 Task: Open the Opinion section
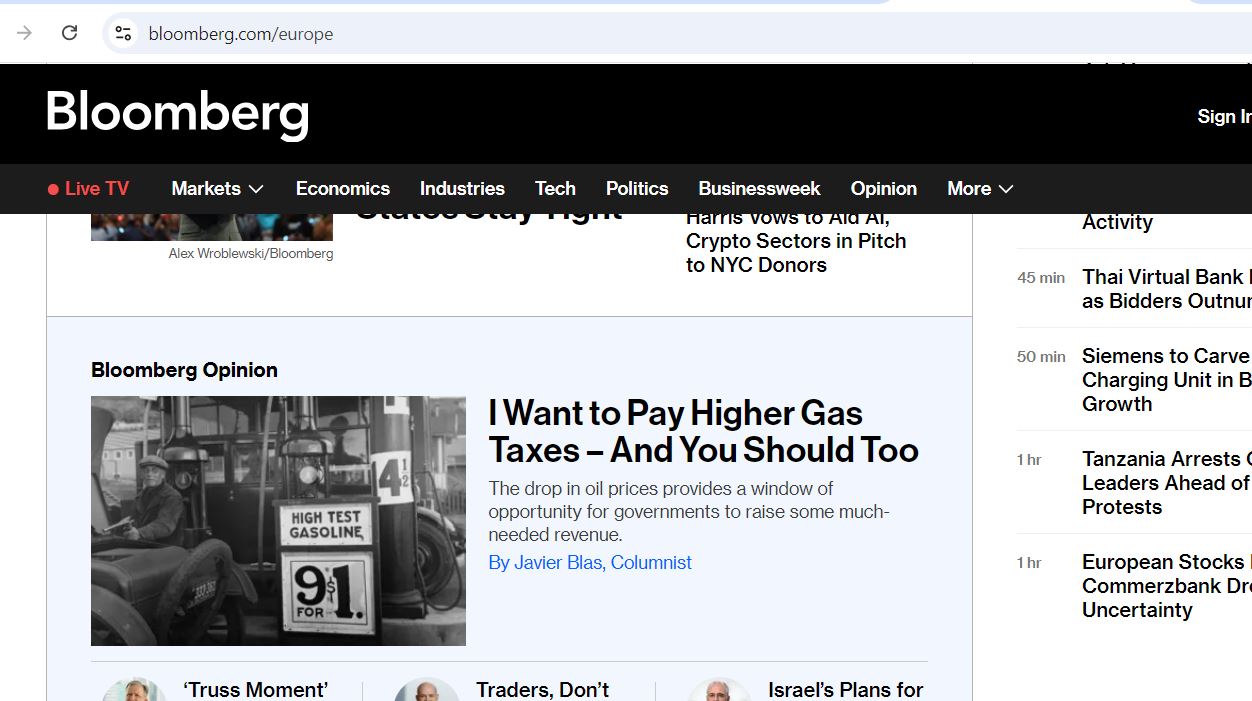(x=883, y=188)
